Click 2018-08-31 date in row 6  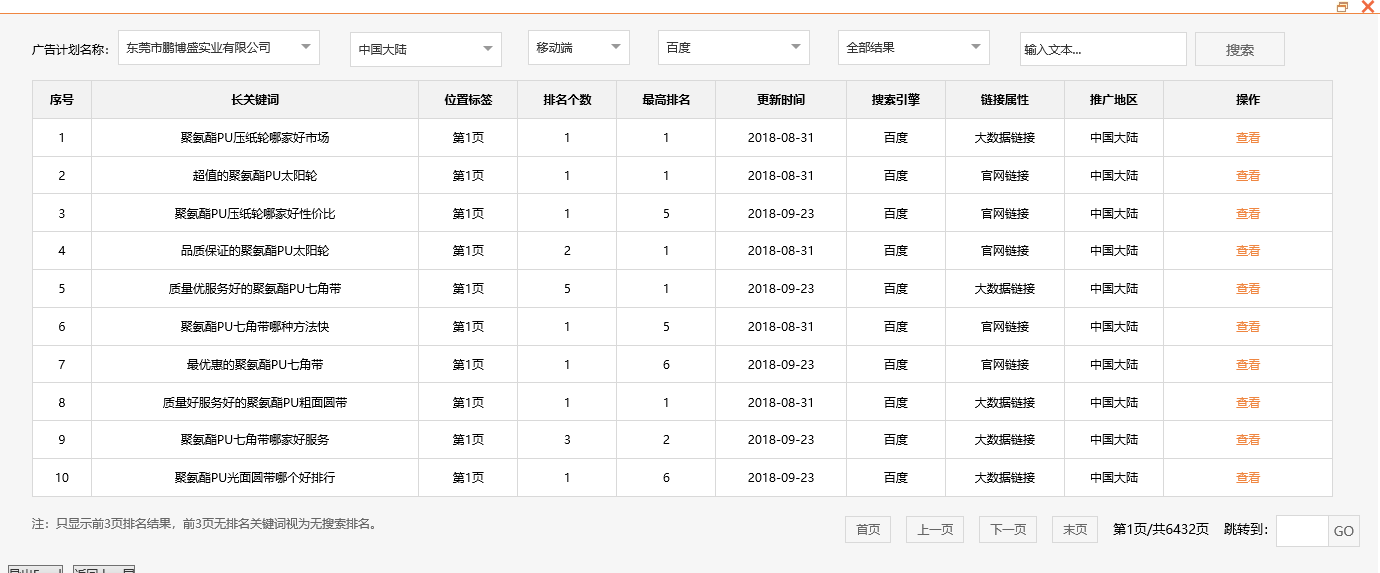click(x=781, y=327)
